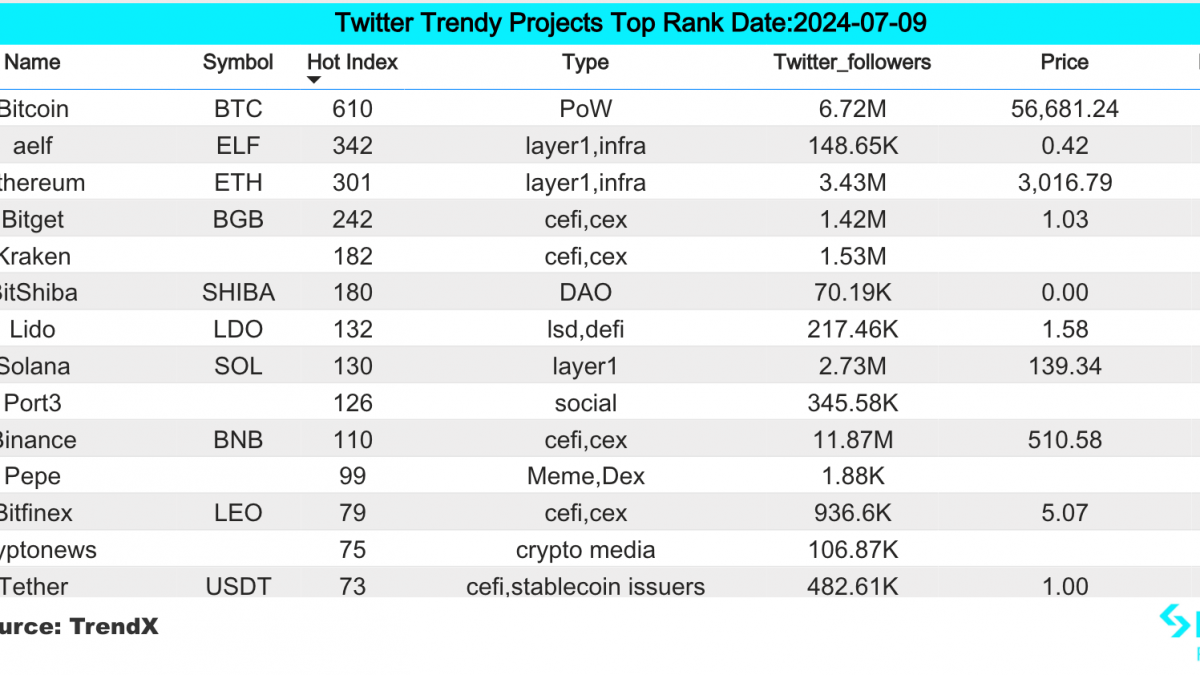This screenshot has height=675, width=1200.
Task: Select the Symbol column header
Action: (238, 62)
